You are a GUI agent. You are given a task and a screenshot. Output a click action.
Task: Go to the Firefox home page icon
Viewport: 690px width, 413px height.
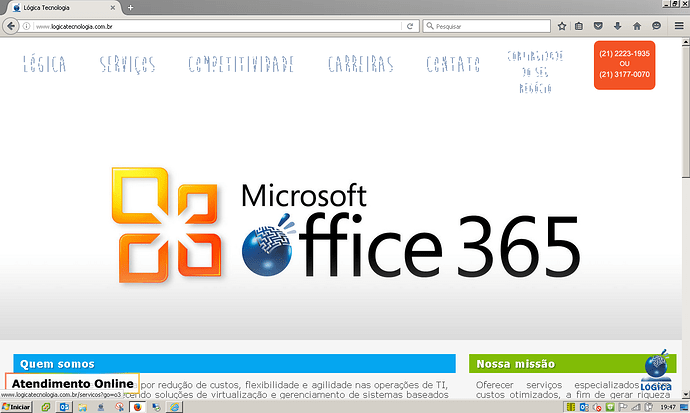pyautogui.click(x=637, y=26)
